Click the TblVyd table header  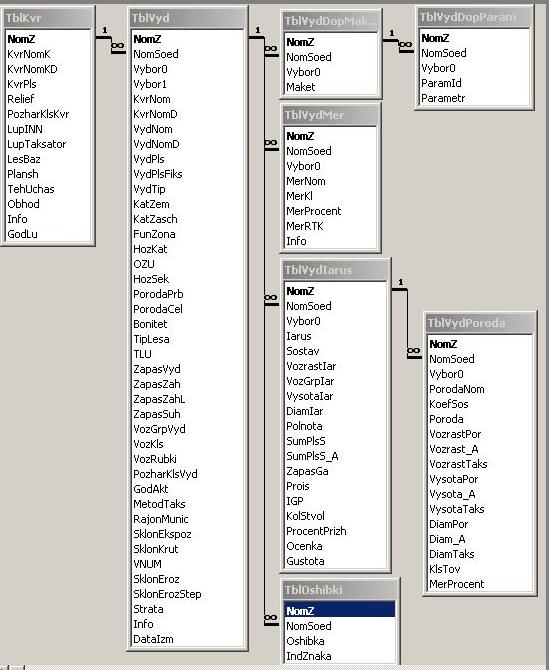(187, 18)
